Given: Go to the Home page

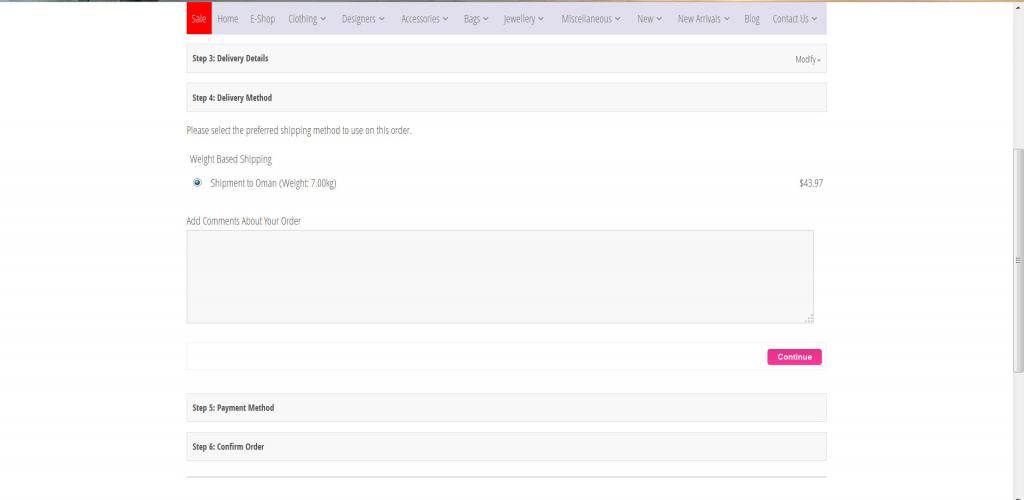Looking at the screenshot, I should 227,19.
